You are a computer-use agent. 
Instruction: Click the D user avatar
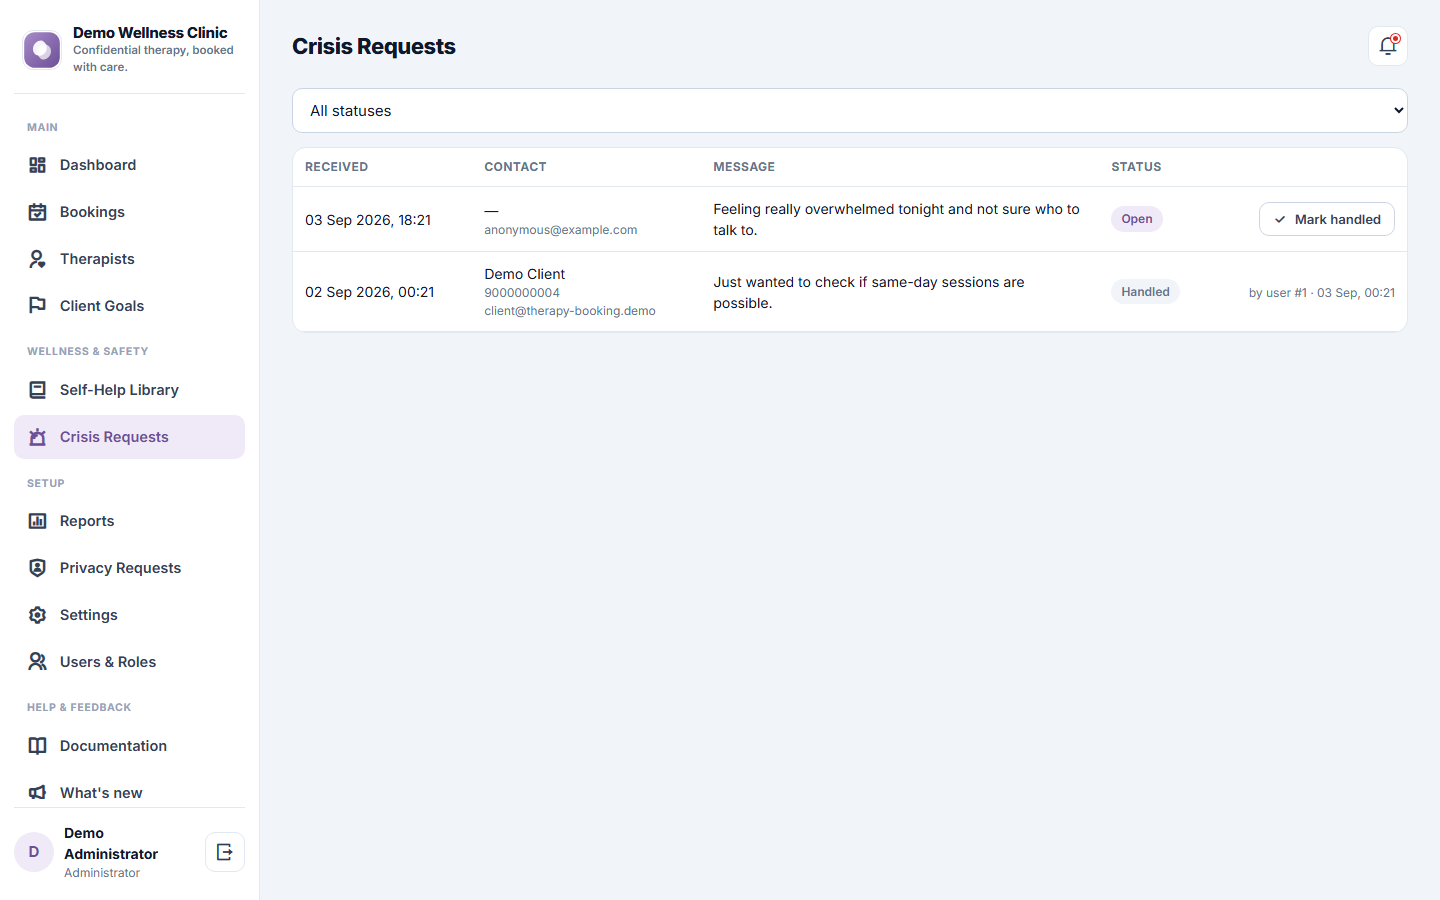pyautogui.click(x=34, y=852)
